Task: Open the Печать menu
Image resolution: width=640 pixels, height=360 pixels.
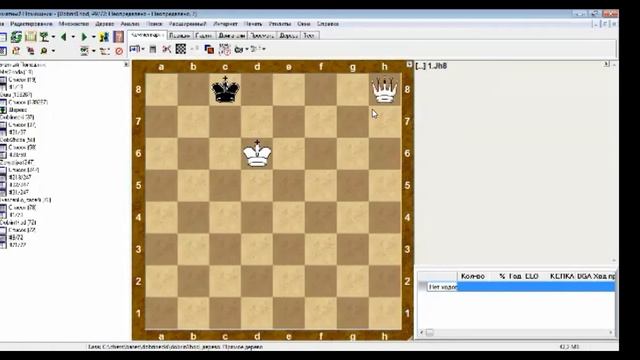Action: click(253, 24)
